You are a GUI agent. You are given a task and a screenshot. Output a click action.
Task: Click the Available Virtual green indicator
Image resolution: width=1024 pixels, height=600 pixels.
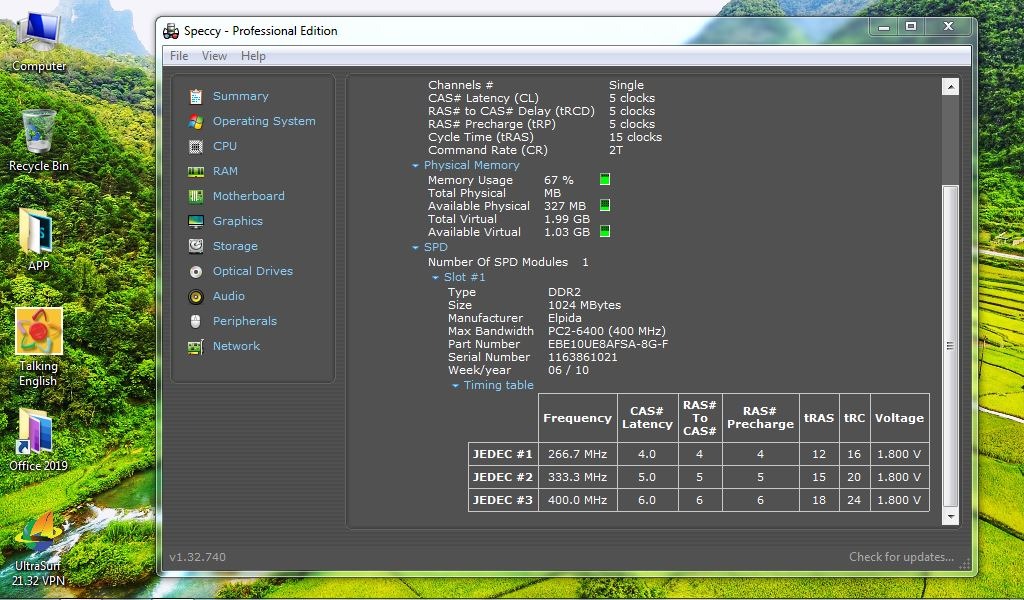tap(605, 232)
